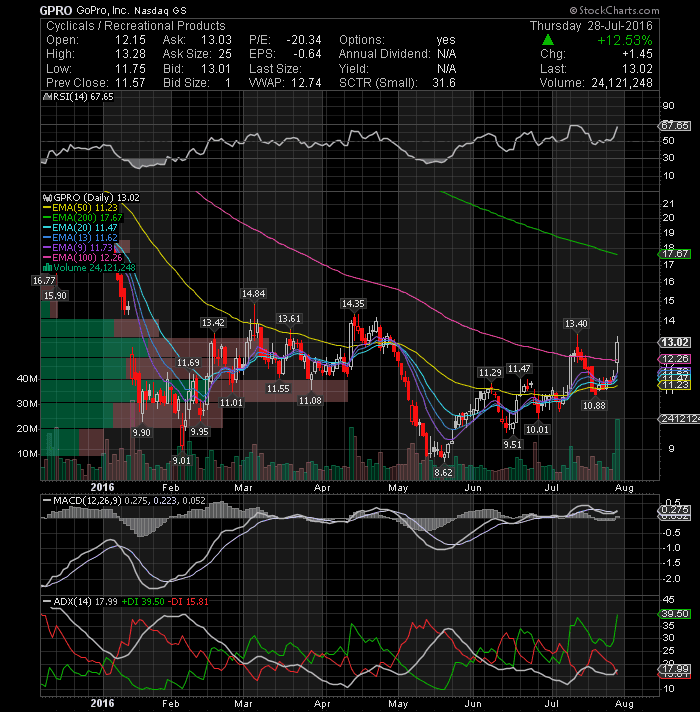Viewport: 700px width, 712px height.
Task: Click the SCTR (Small) value 31.6
Action: (x=444, y=83)
